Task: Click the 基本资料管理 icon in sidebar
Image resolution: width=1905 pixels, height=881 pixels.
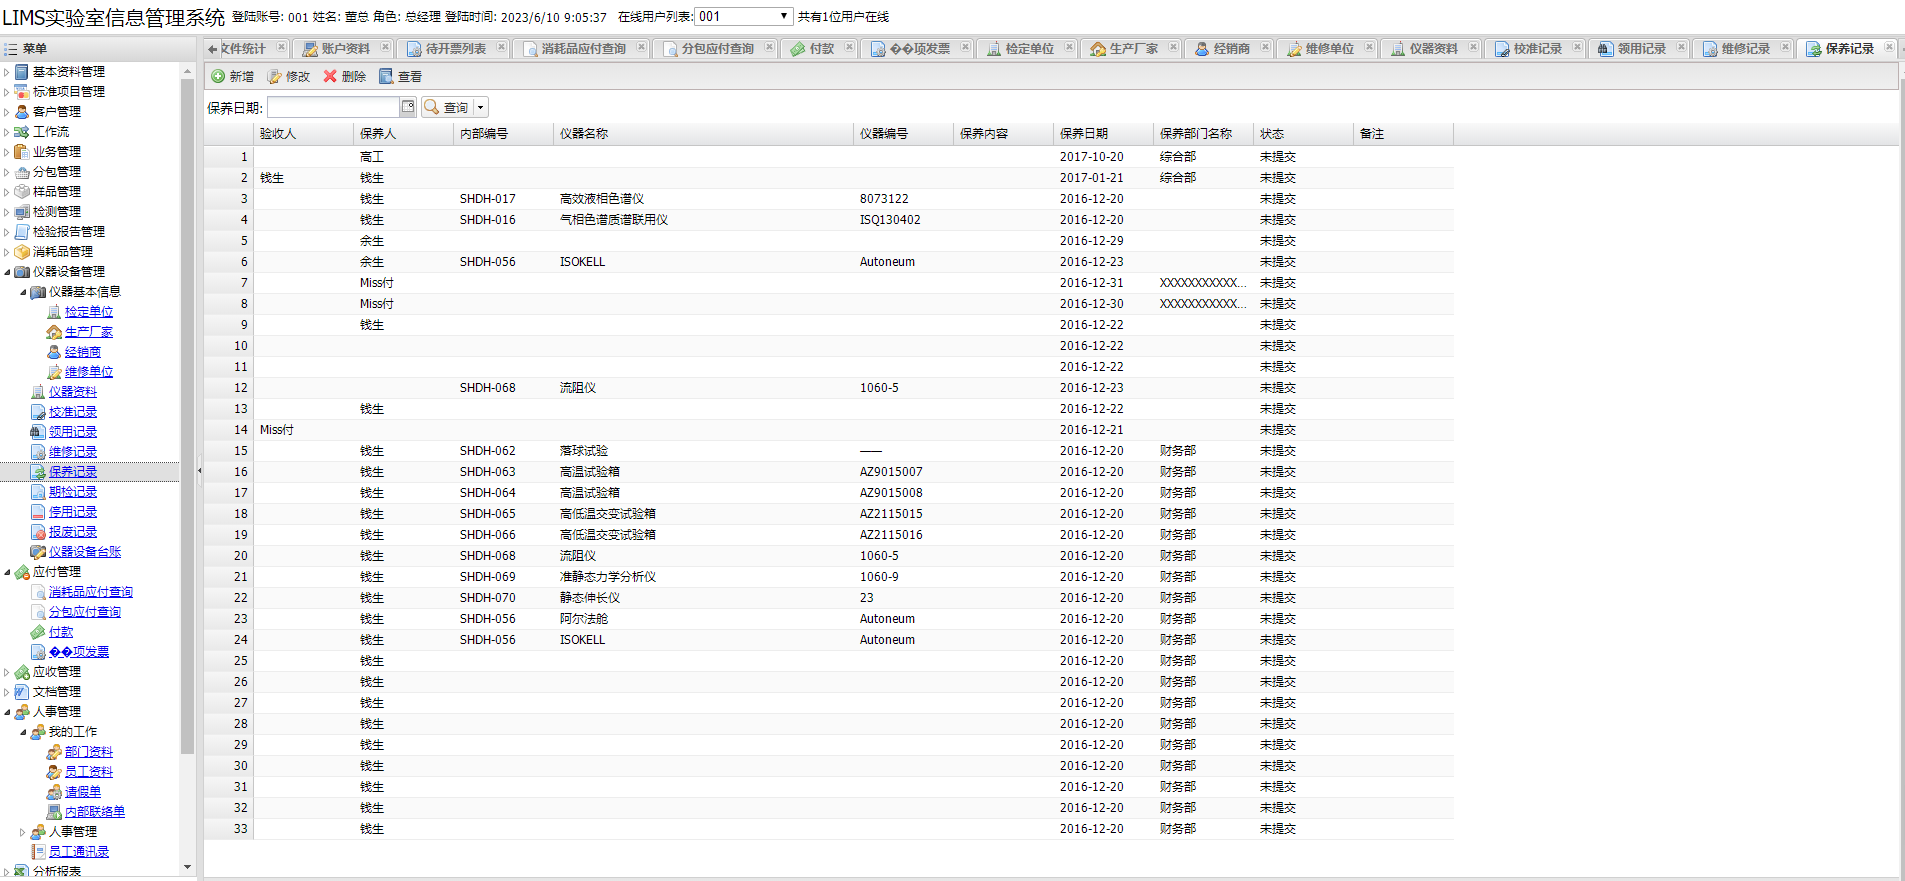Action: point(22,72)
